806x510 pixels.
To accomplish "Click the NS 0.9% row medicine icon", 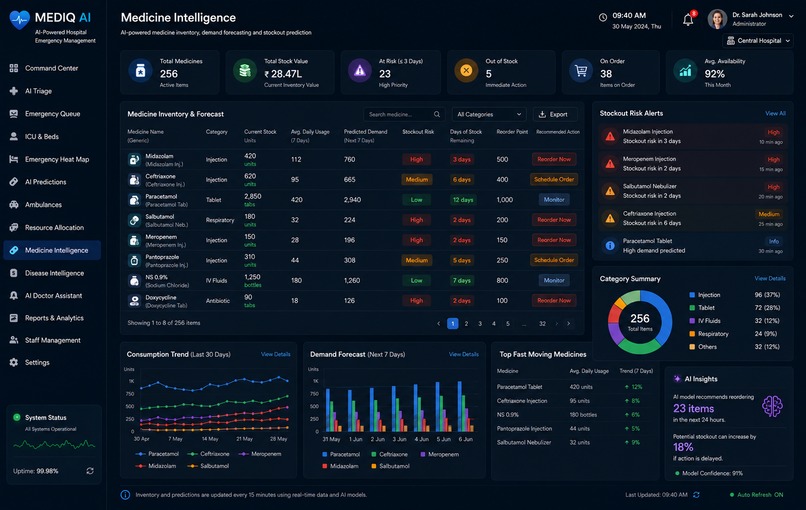I will click(134, 281).
